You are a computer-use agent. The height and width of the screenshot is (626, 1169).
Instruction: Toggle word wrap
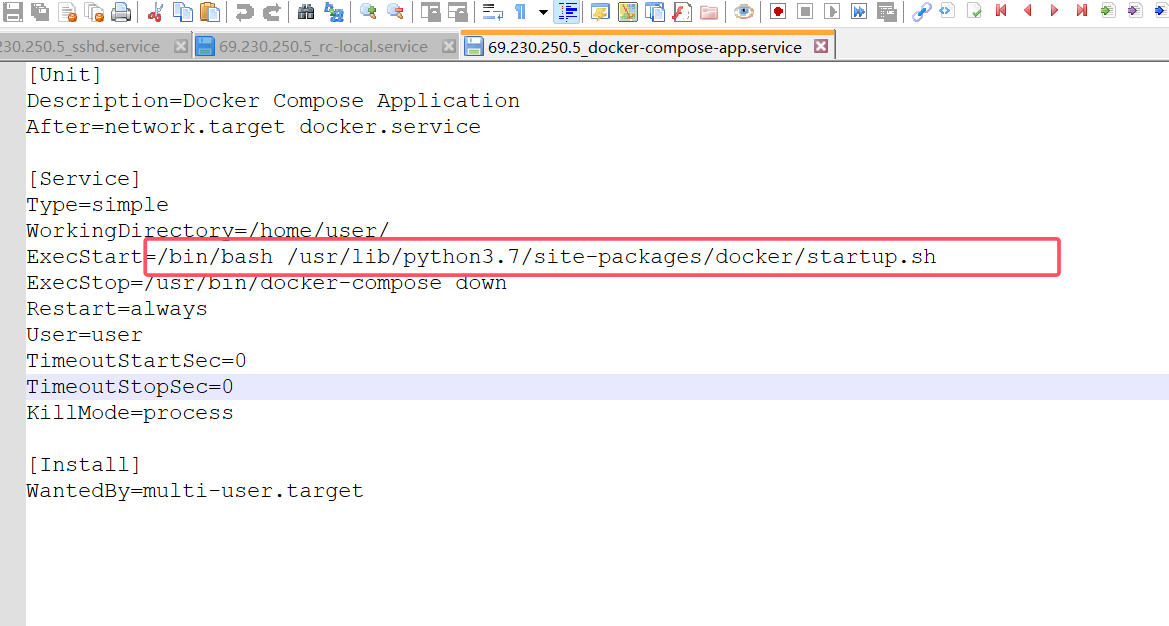[x=492, y=11]
